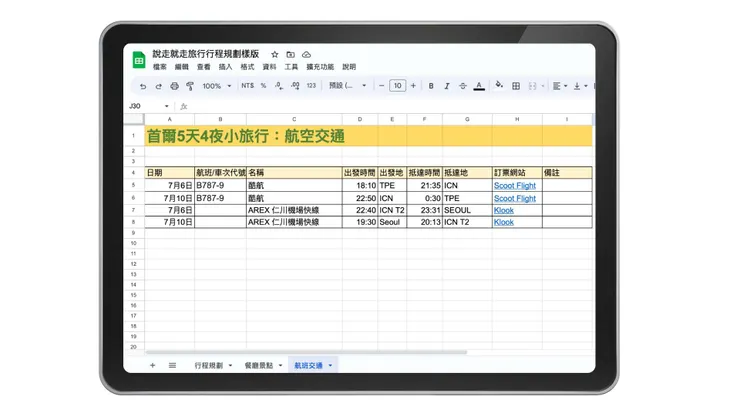The width and height of the screenshot is (740, 416).
Task: Increase font size with plus button
Action: point(413,85)
